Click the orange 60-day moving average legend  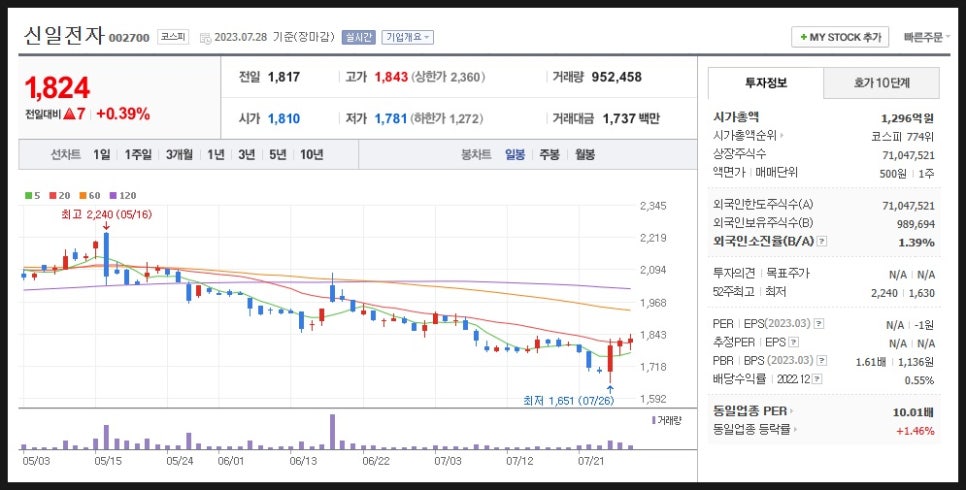tap(90, 195)
